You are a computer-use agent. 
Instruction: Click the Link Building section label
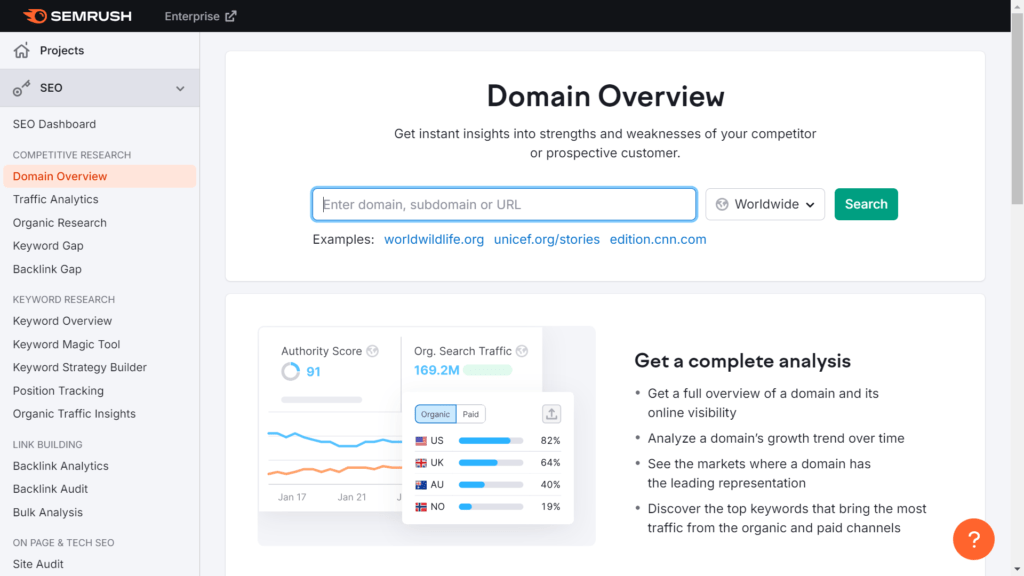click(x=47, y=444)
